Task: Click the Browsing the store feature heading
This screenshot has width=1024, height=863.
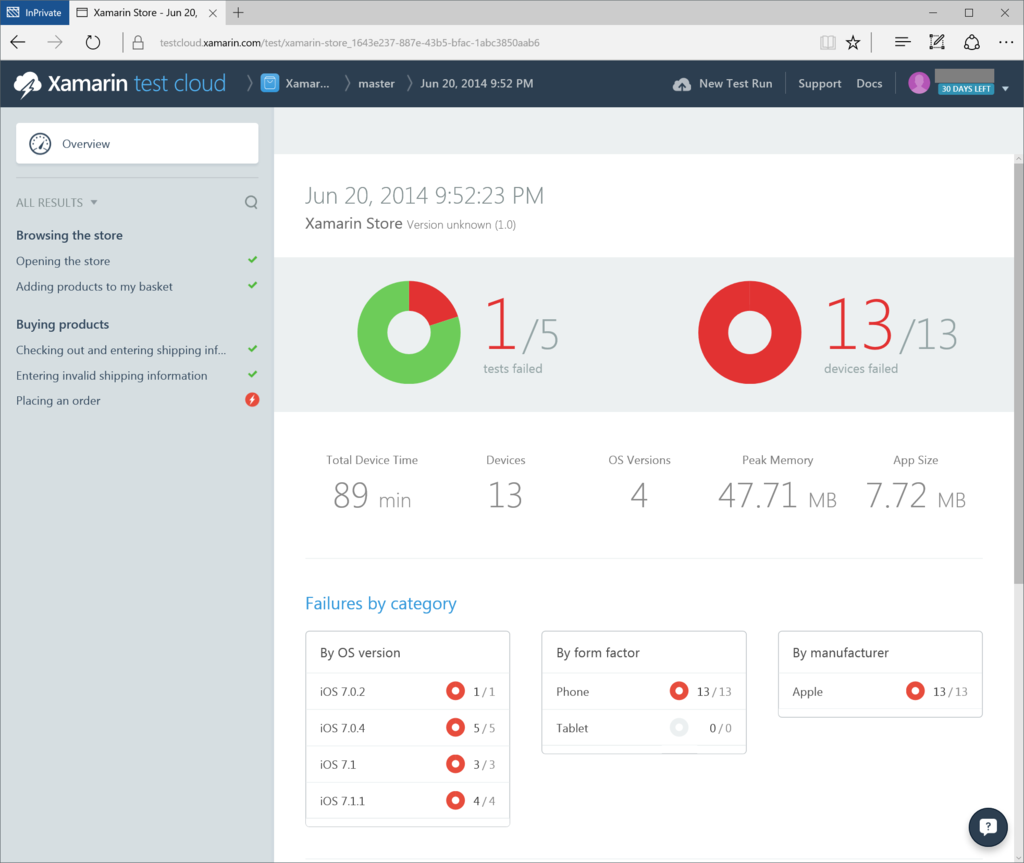Action: click(x=69, y=235)
